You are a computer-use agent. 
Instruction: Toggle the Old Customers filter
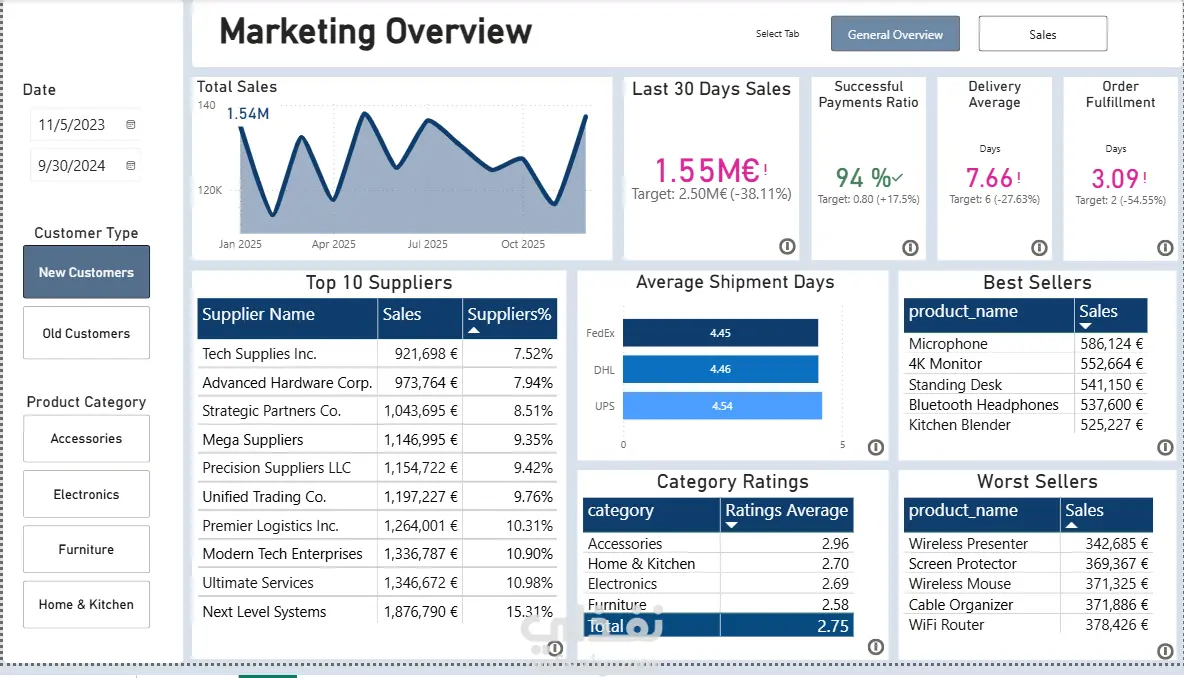(x=86, y=333)
